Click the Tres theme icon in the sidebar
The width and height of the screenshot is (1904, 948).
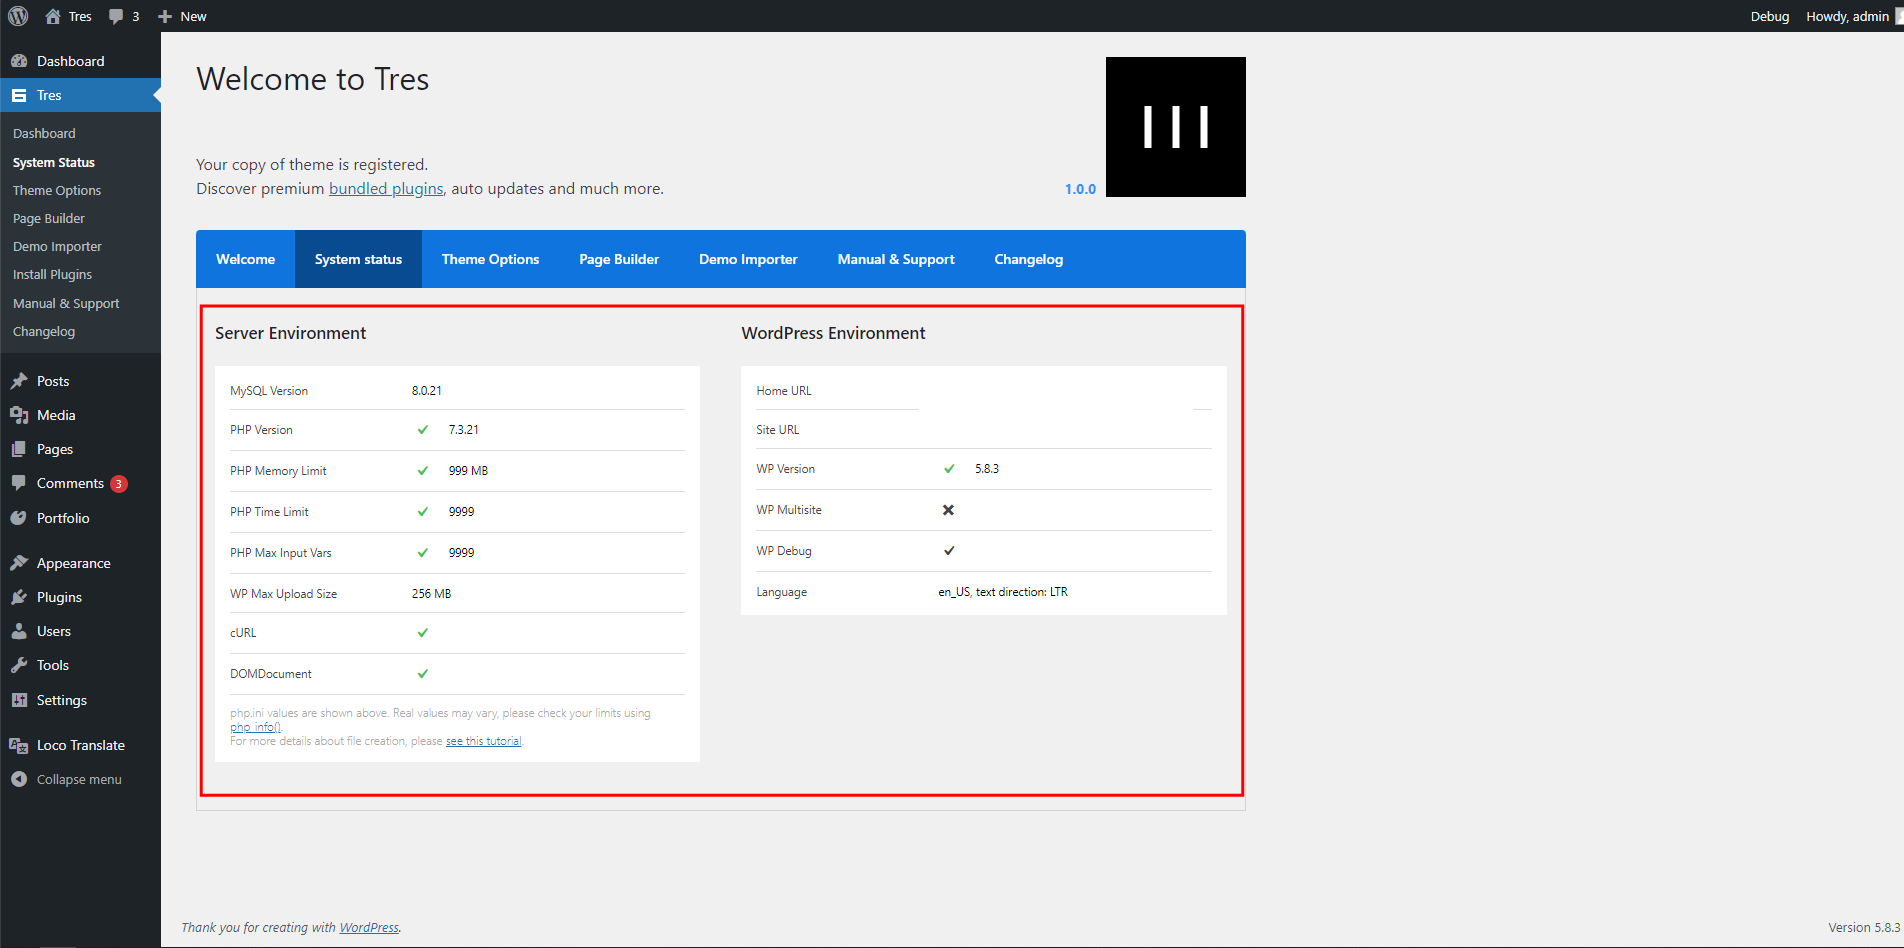[19, 96]
